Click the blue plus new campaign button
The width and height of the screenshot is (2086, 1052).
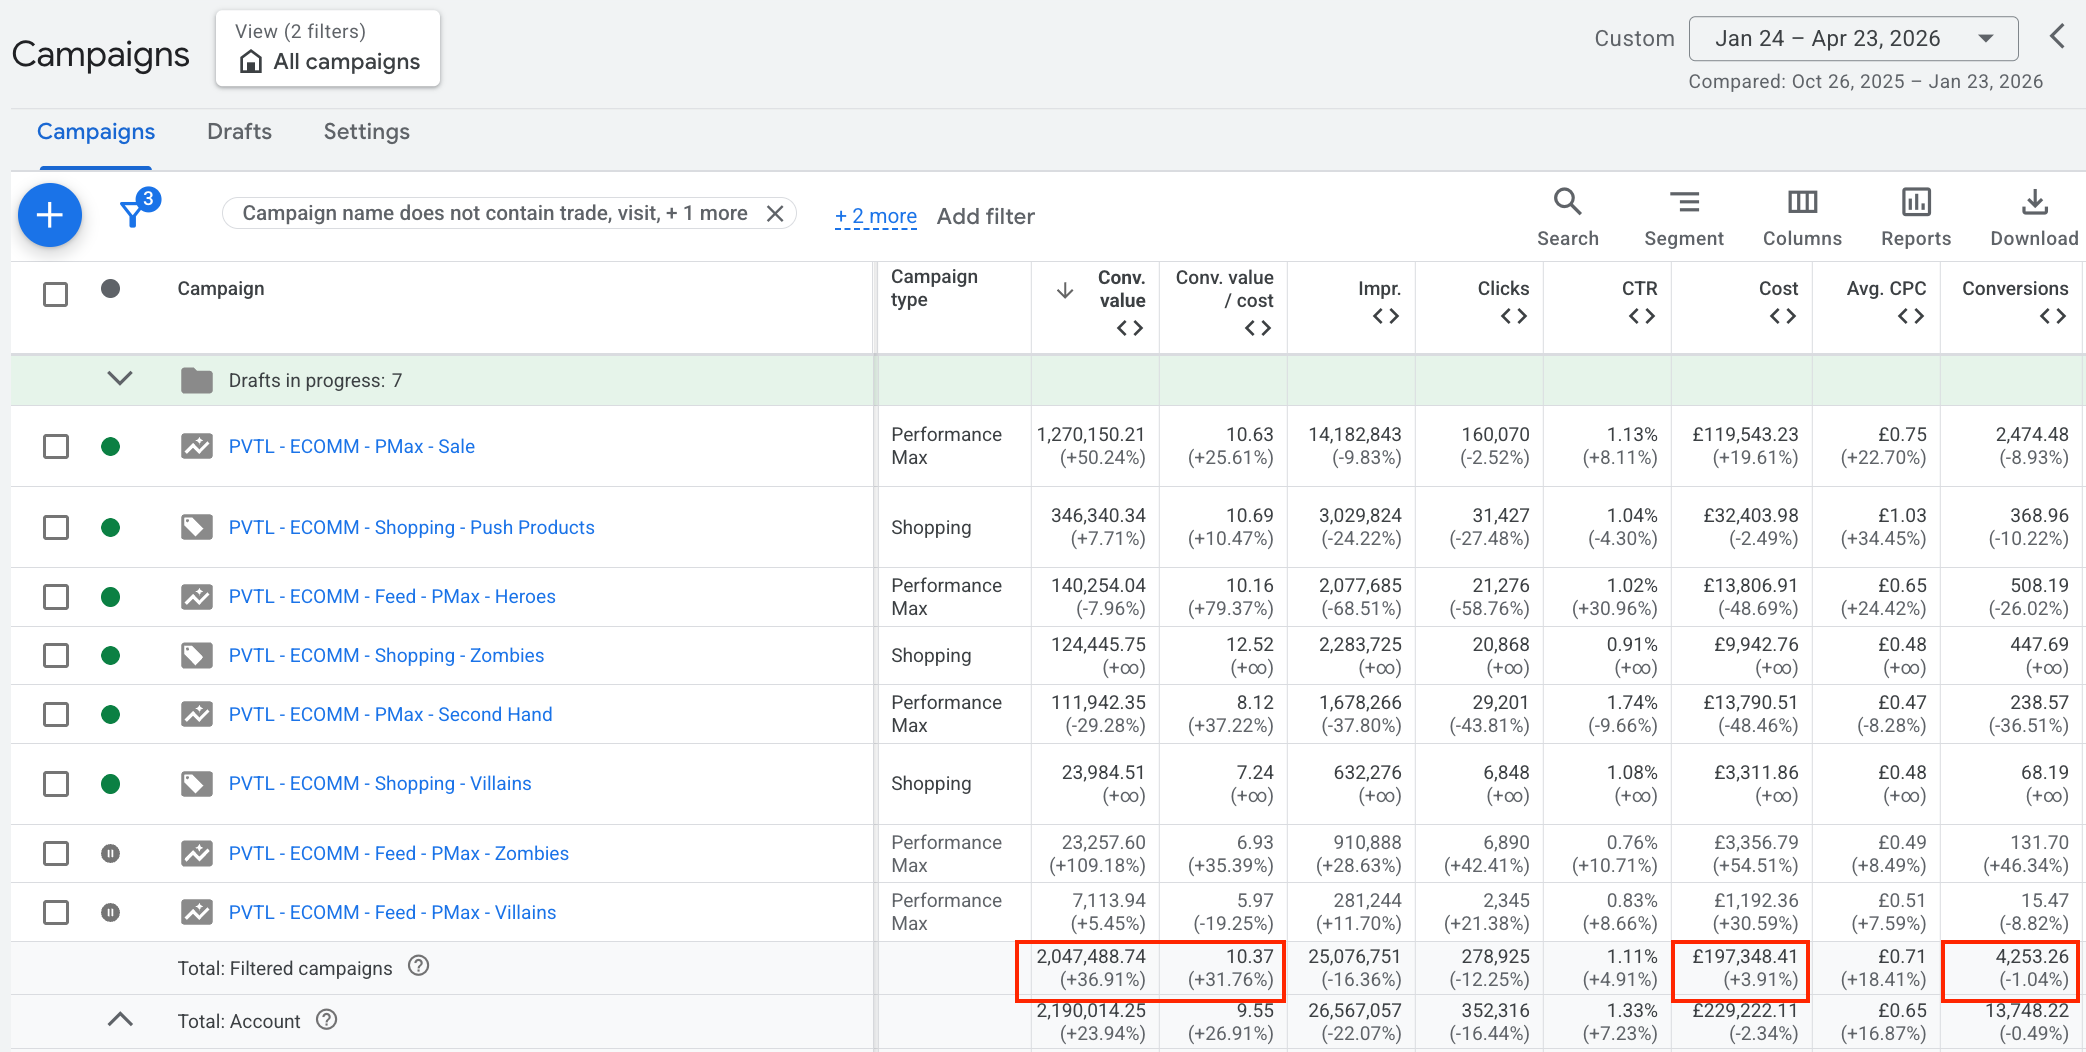pyautogui.click(x=50, y=215)
